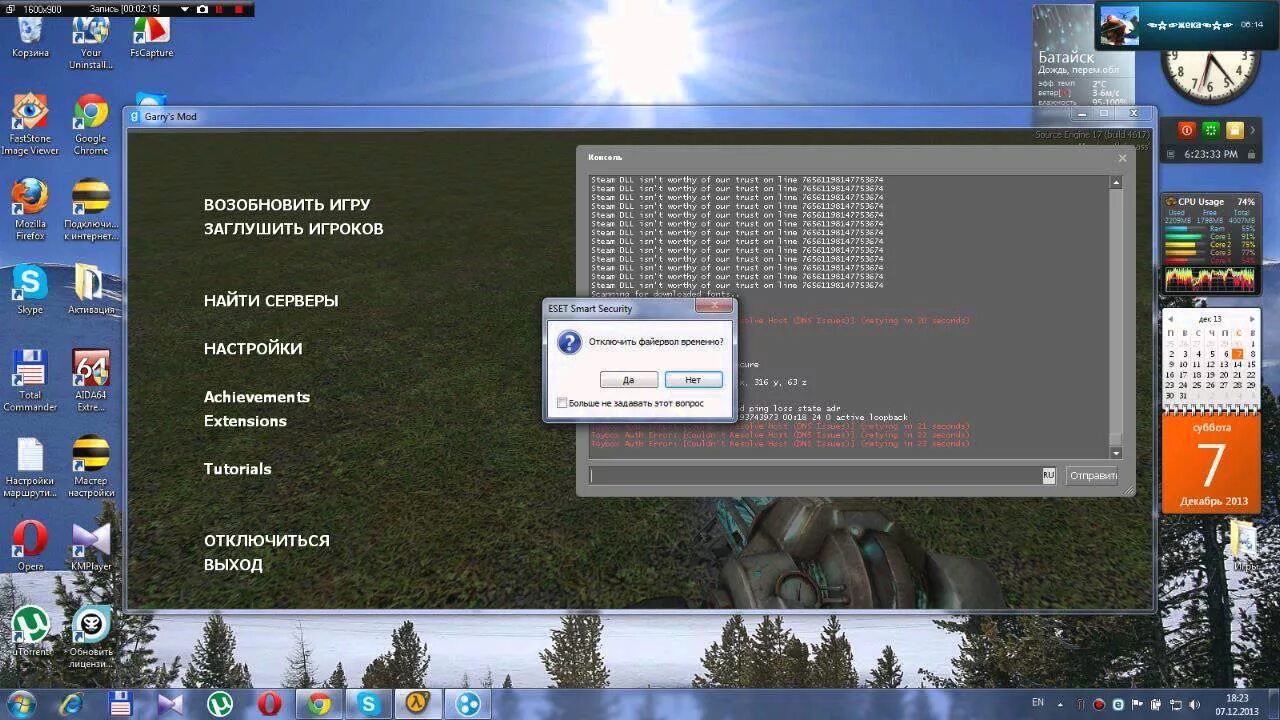Click the CPU Usage gadget title
Screen dimensions: 1280x720
click(1201, 201)
